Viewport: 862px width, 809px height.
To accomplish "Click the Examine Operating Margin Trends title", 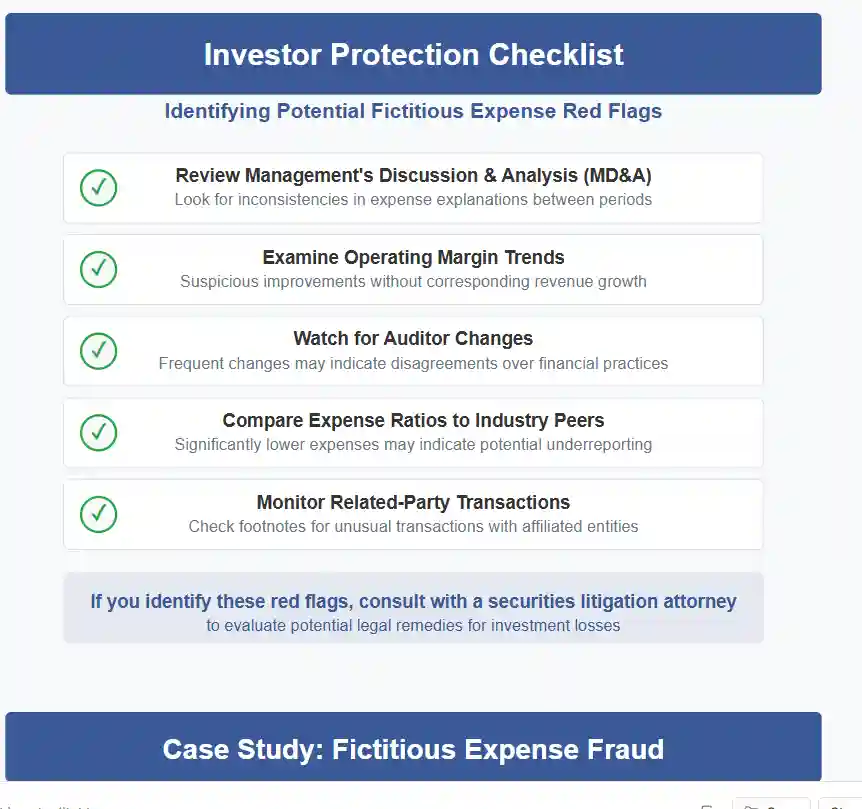I will [413, 258].
